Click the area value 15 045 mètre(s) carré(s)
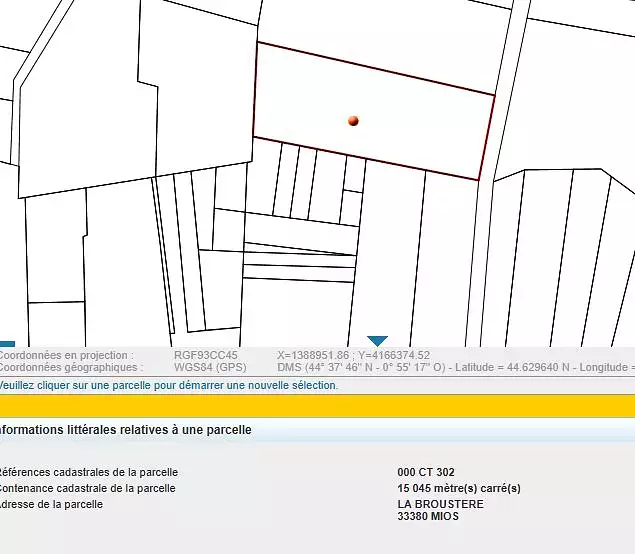 pyautogui.click(x=459, y=488)
